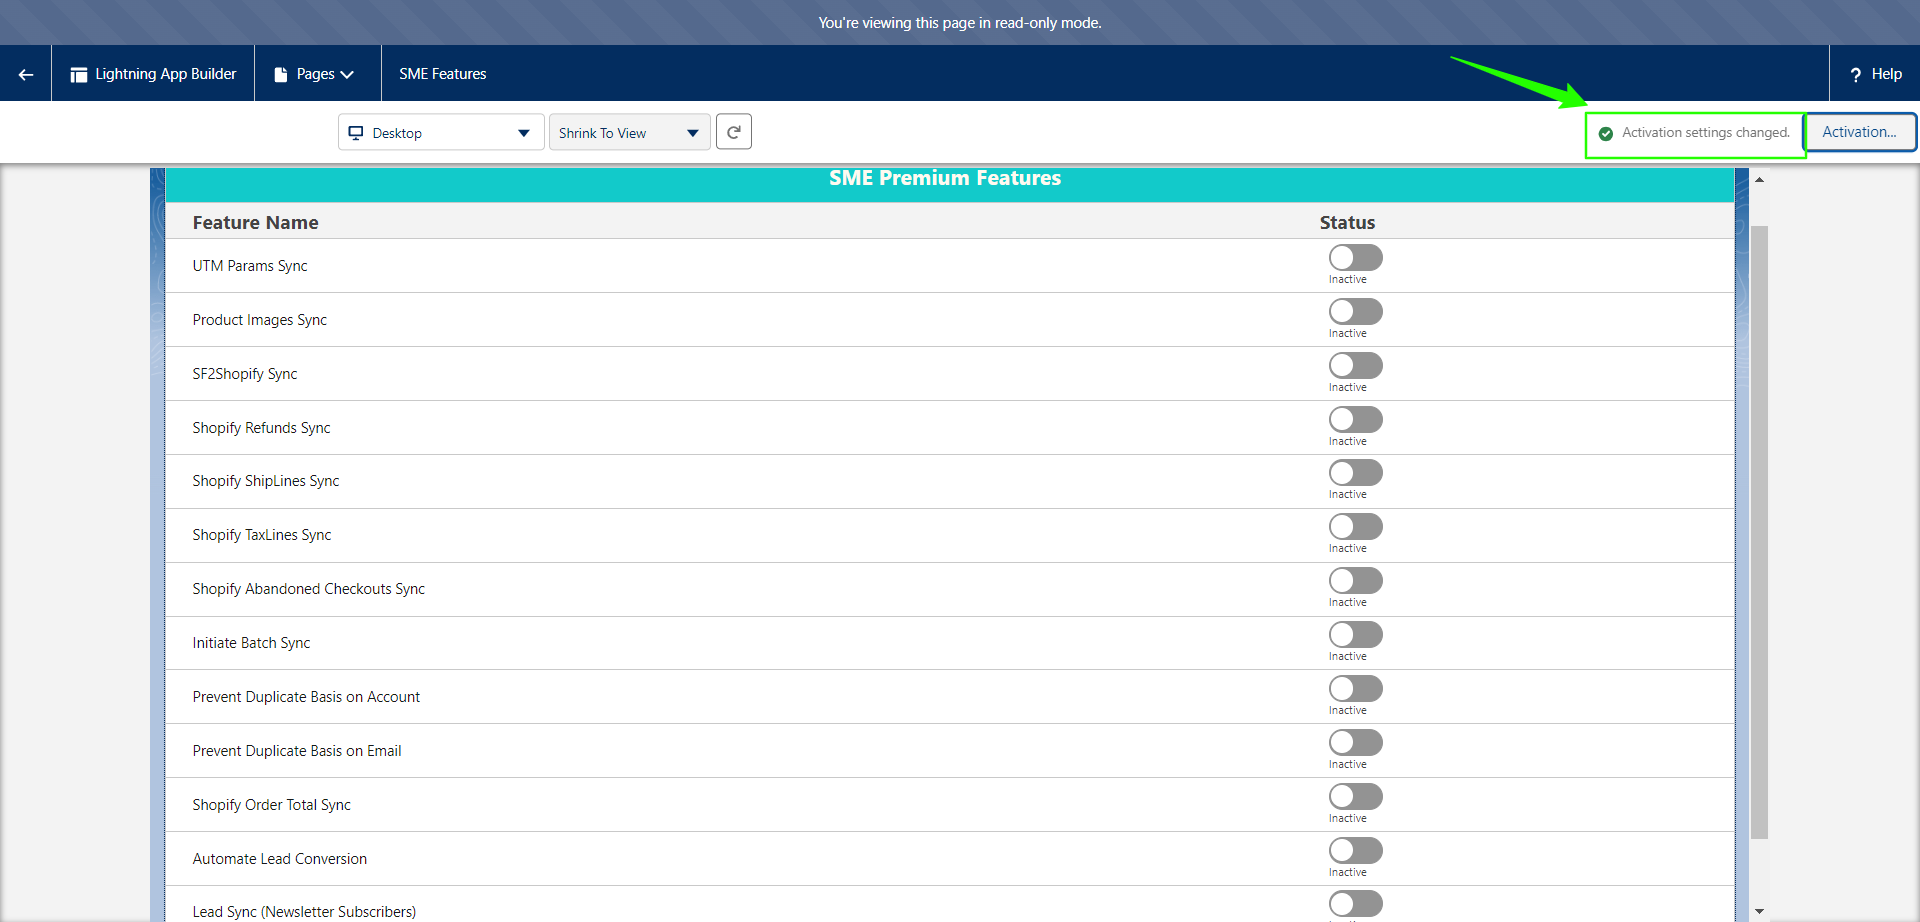
Task: Click the Shopify ShipLines Sync label
Action: coord(266,481)
